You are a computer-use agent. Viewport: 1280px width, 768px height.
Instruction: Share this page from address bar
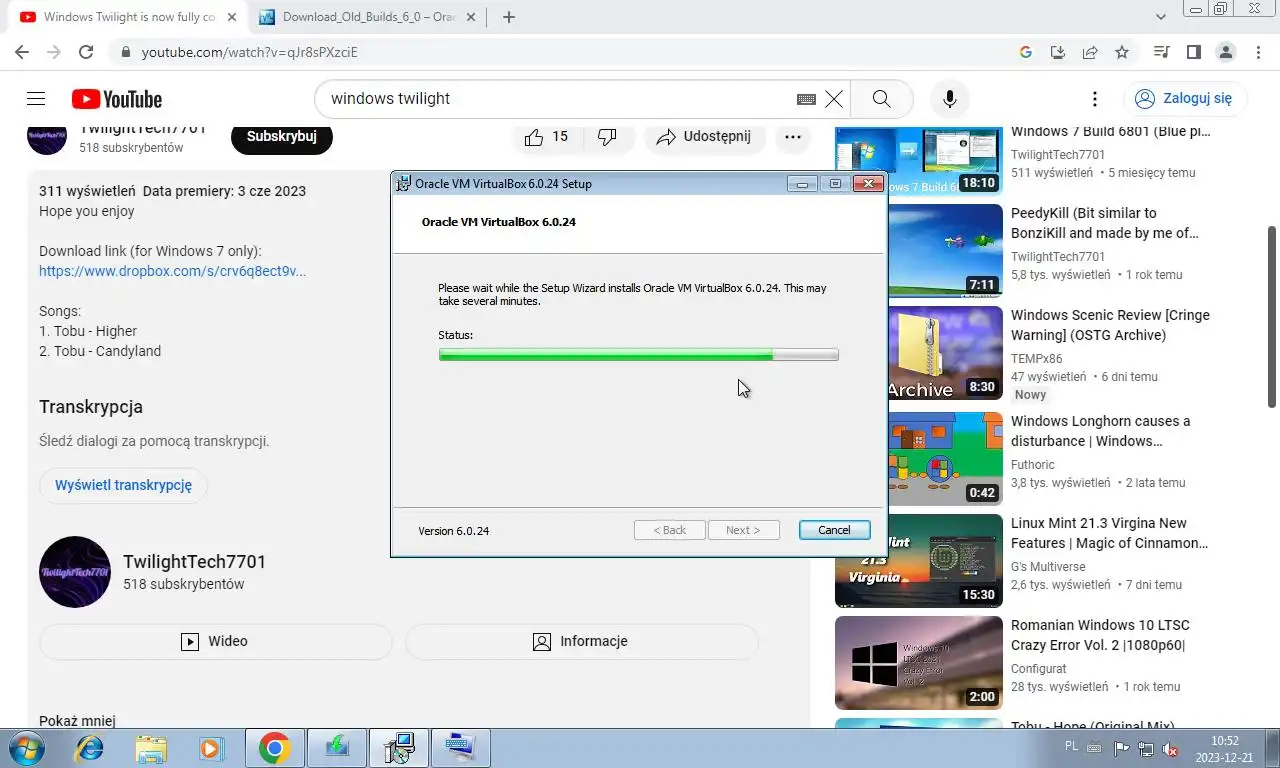pos(1090,52)
